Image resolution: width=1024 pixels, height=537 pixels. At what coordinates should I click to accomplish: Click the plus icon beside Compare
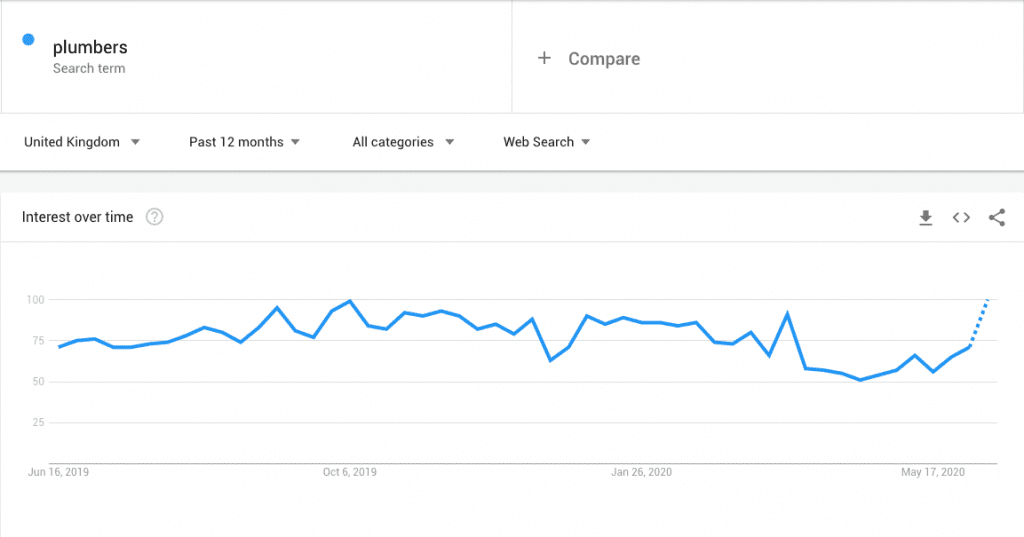pos(544,58)
